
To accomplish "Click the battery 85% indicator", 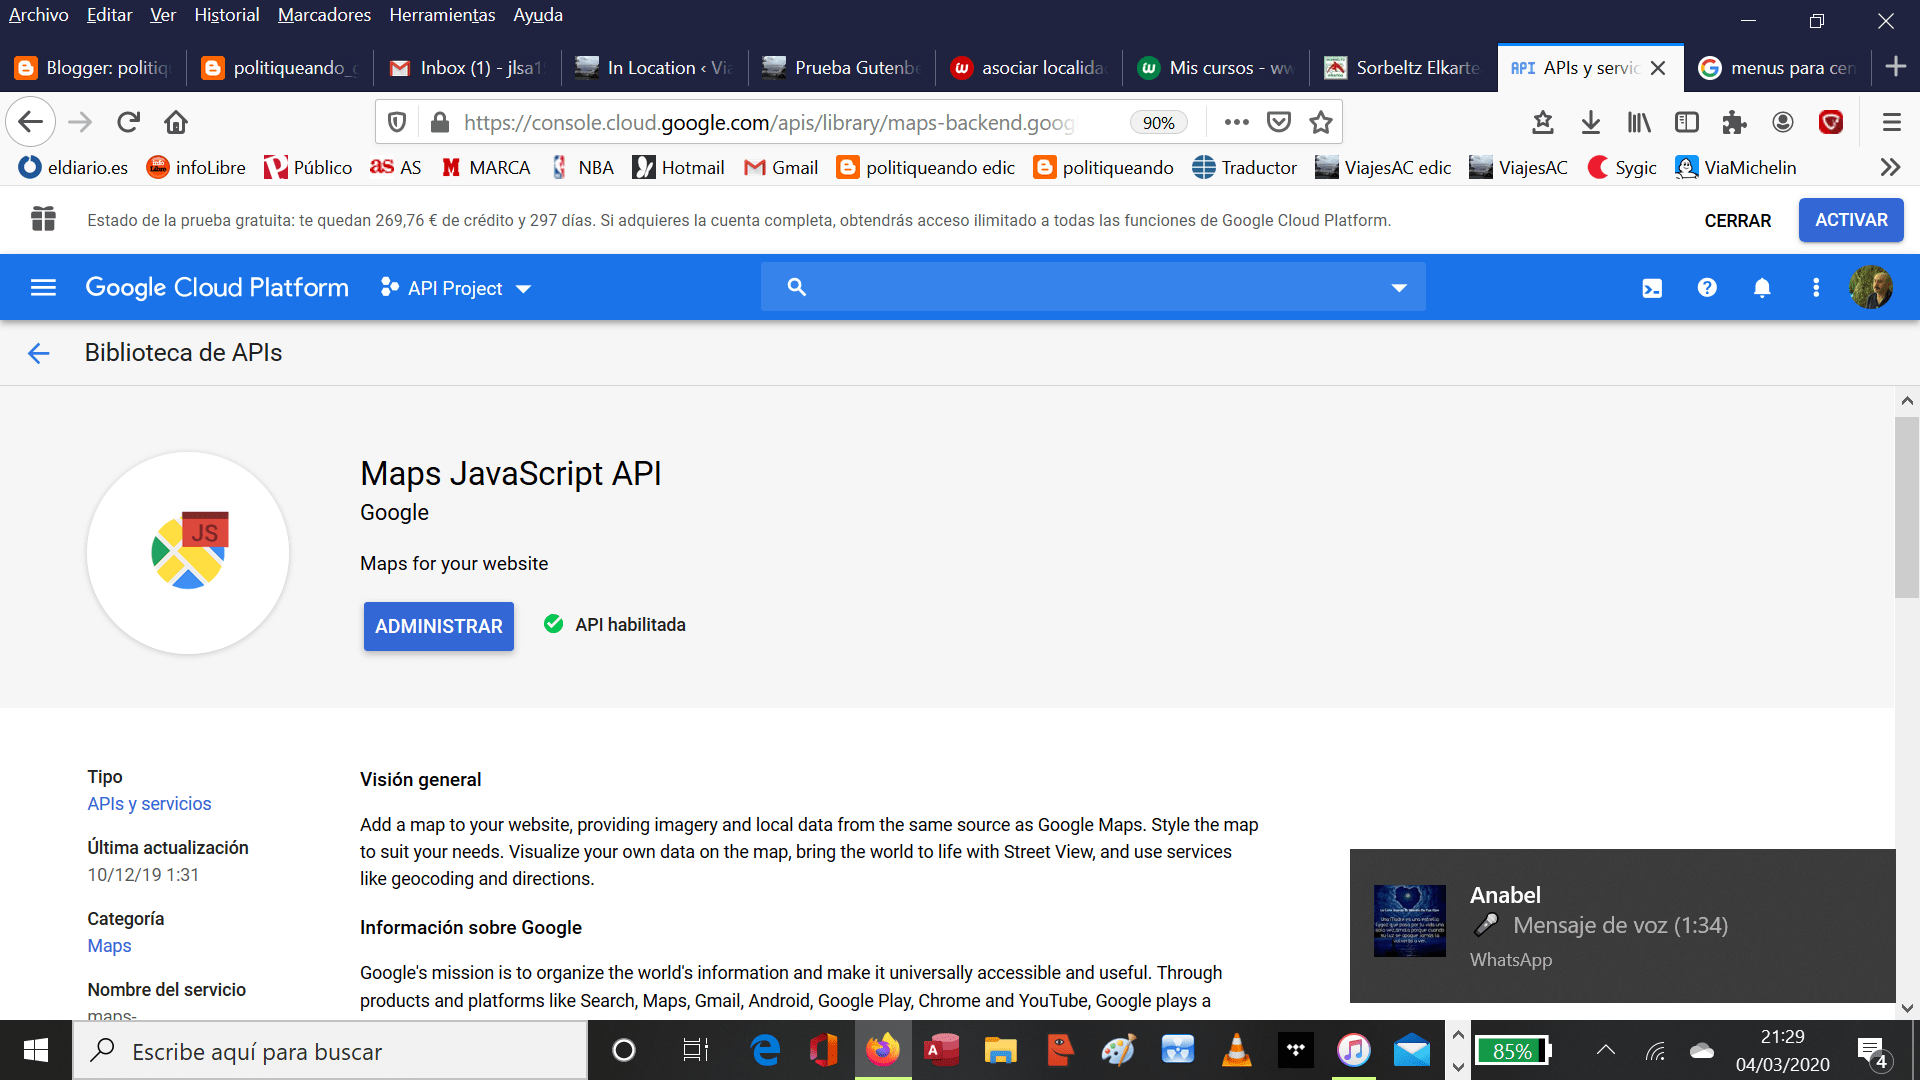I will [1513, 1051].
